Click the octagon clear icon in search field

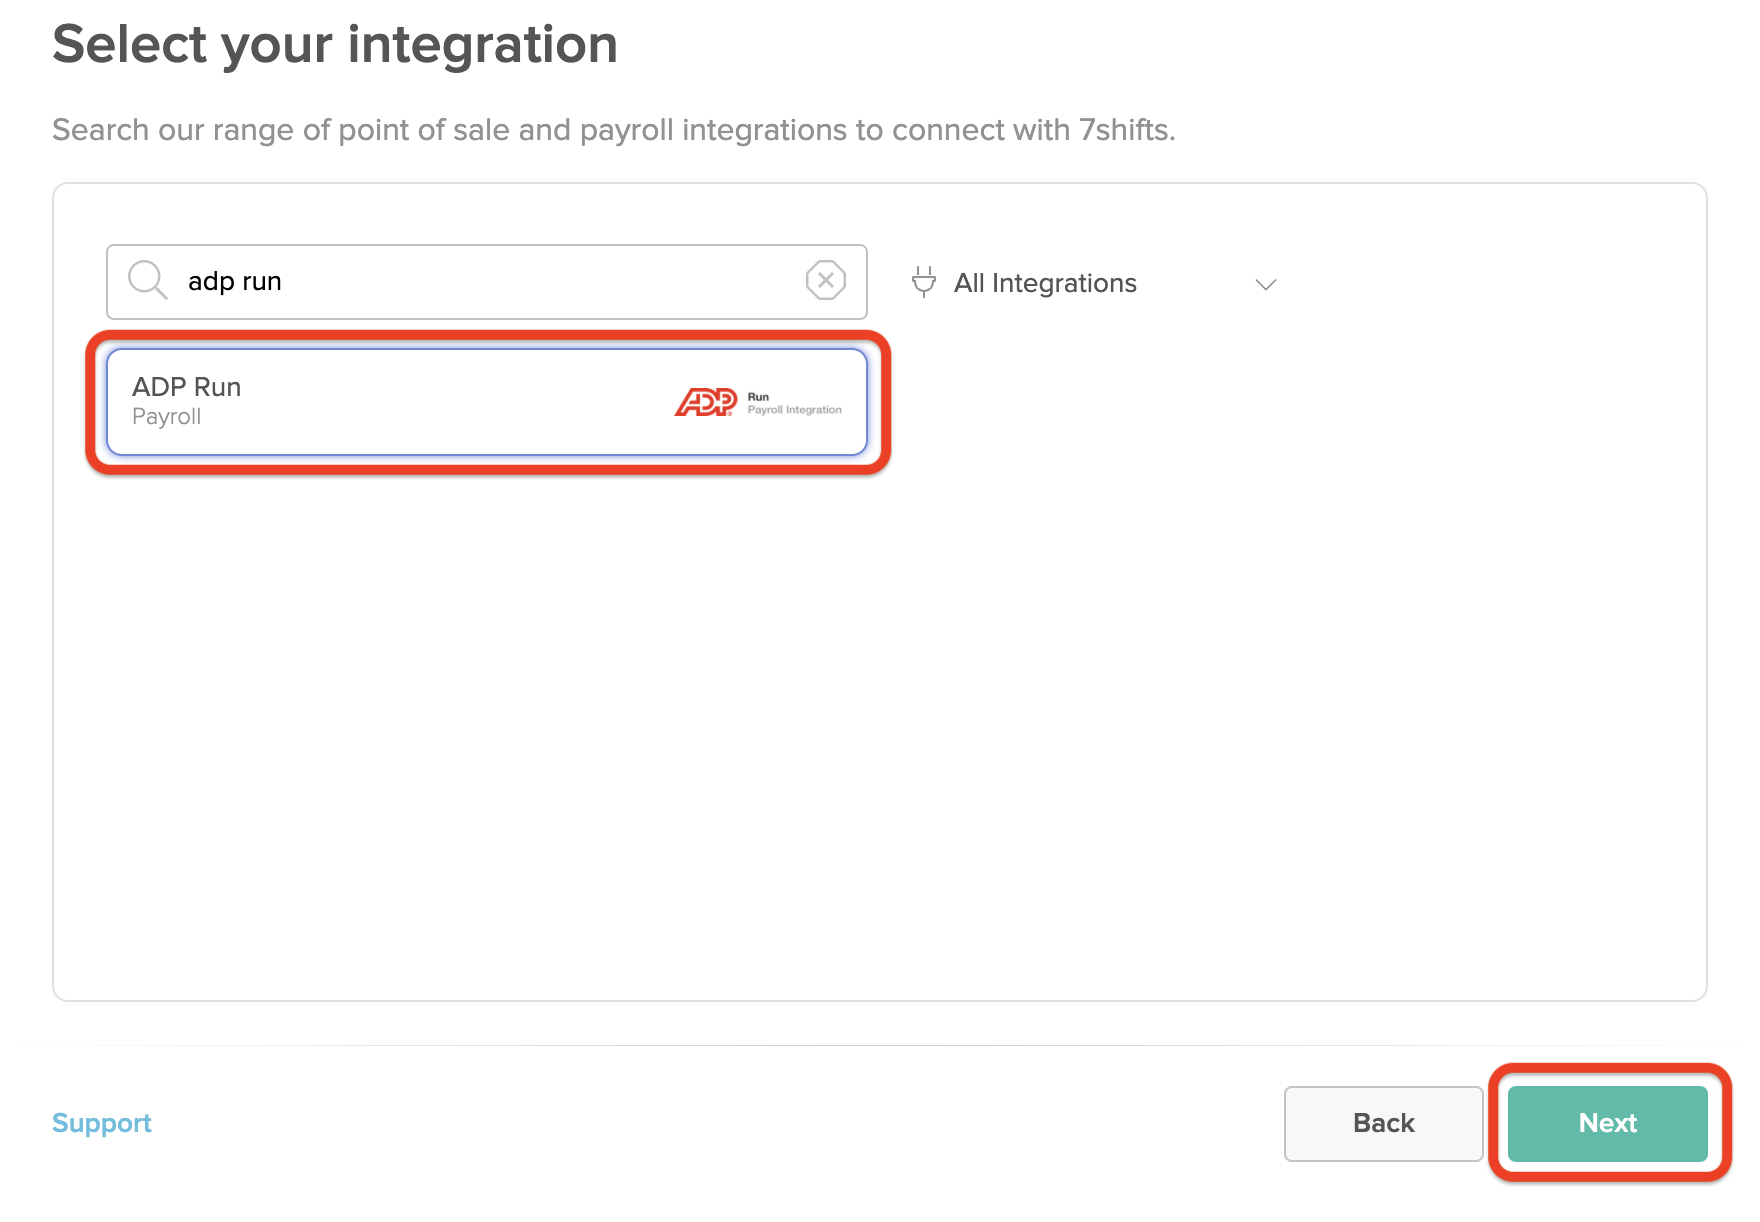pyautogui.click(x=825, y=281)
